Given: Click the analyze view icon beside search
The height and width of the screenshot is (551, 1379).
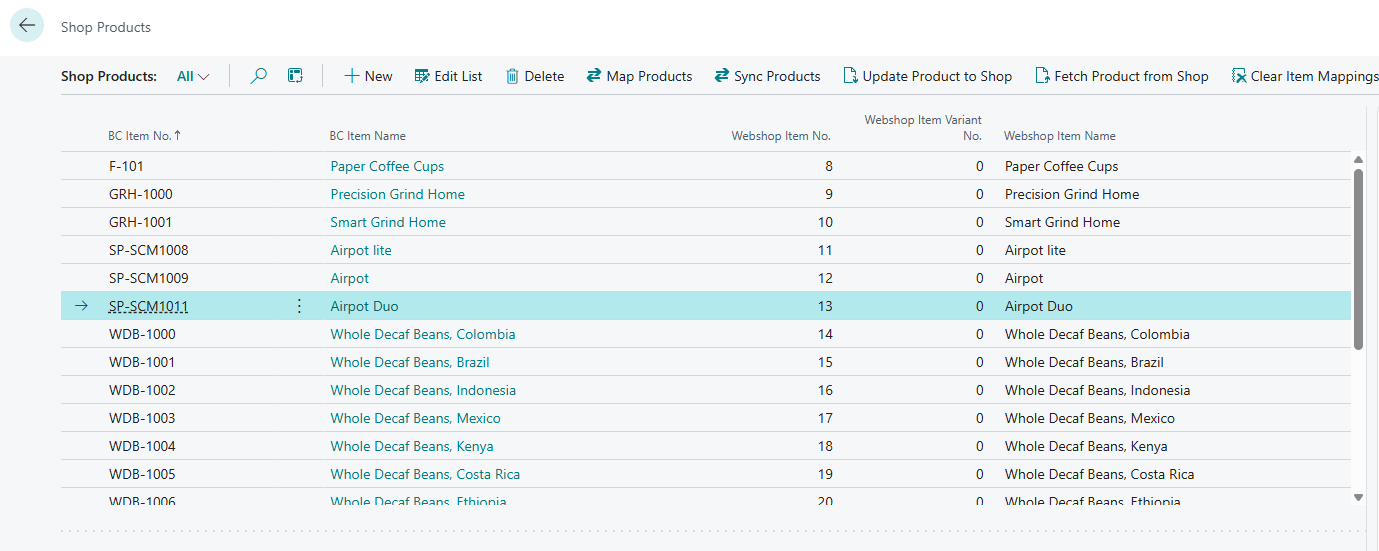Looking at the screenshot, I should tap(295, 76).
